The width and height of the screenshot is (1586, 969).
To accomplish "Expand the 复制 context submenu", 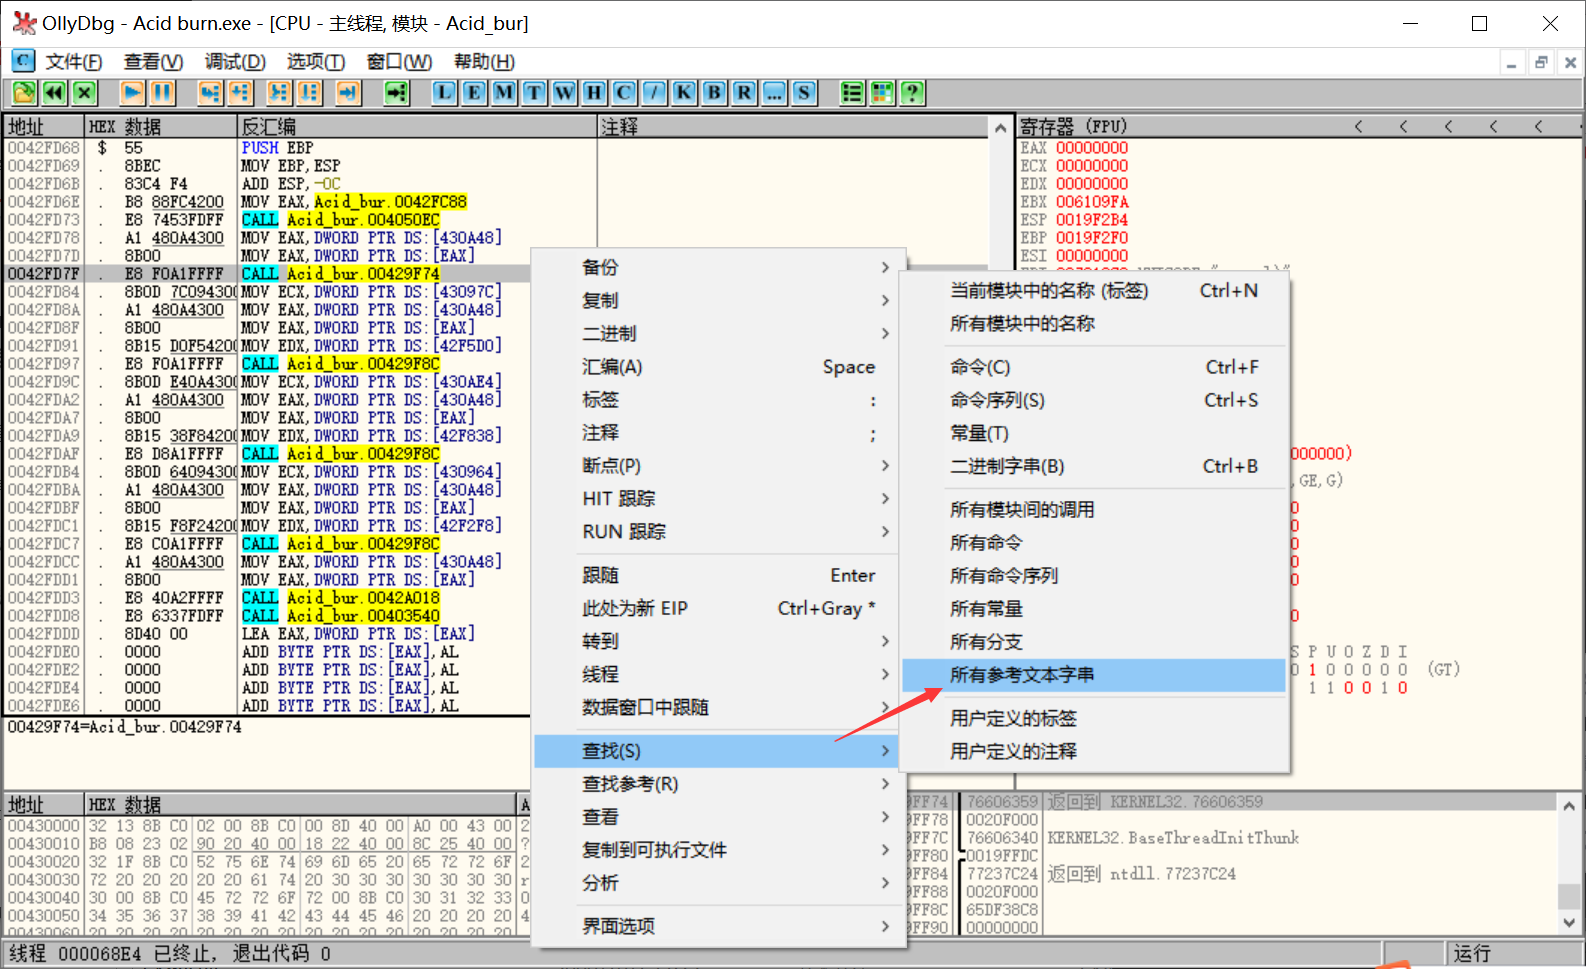I will (x=716, y=300).
